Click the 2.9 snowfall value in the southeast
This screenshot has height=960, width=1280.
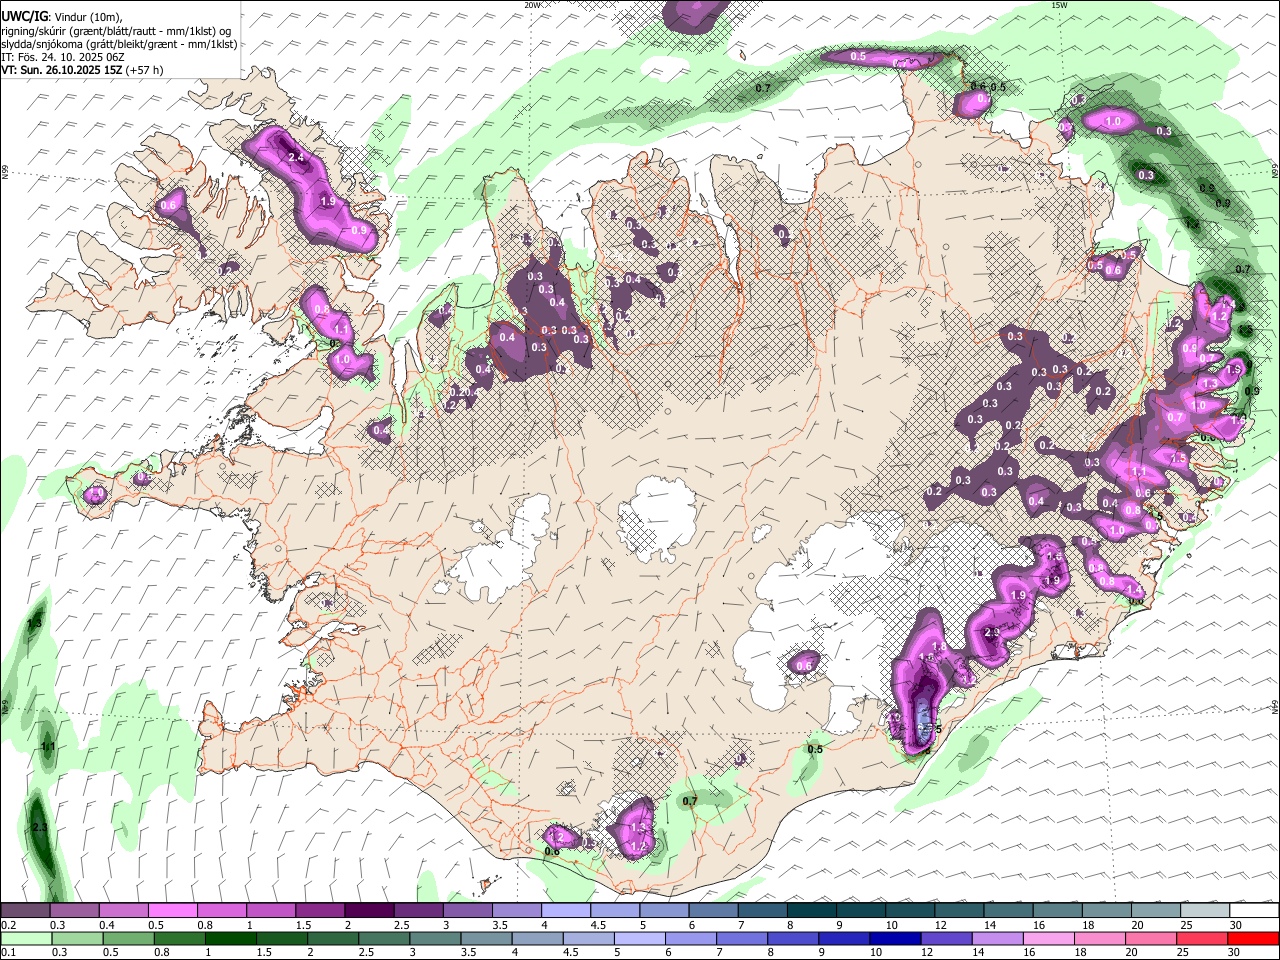click(992, 633)
